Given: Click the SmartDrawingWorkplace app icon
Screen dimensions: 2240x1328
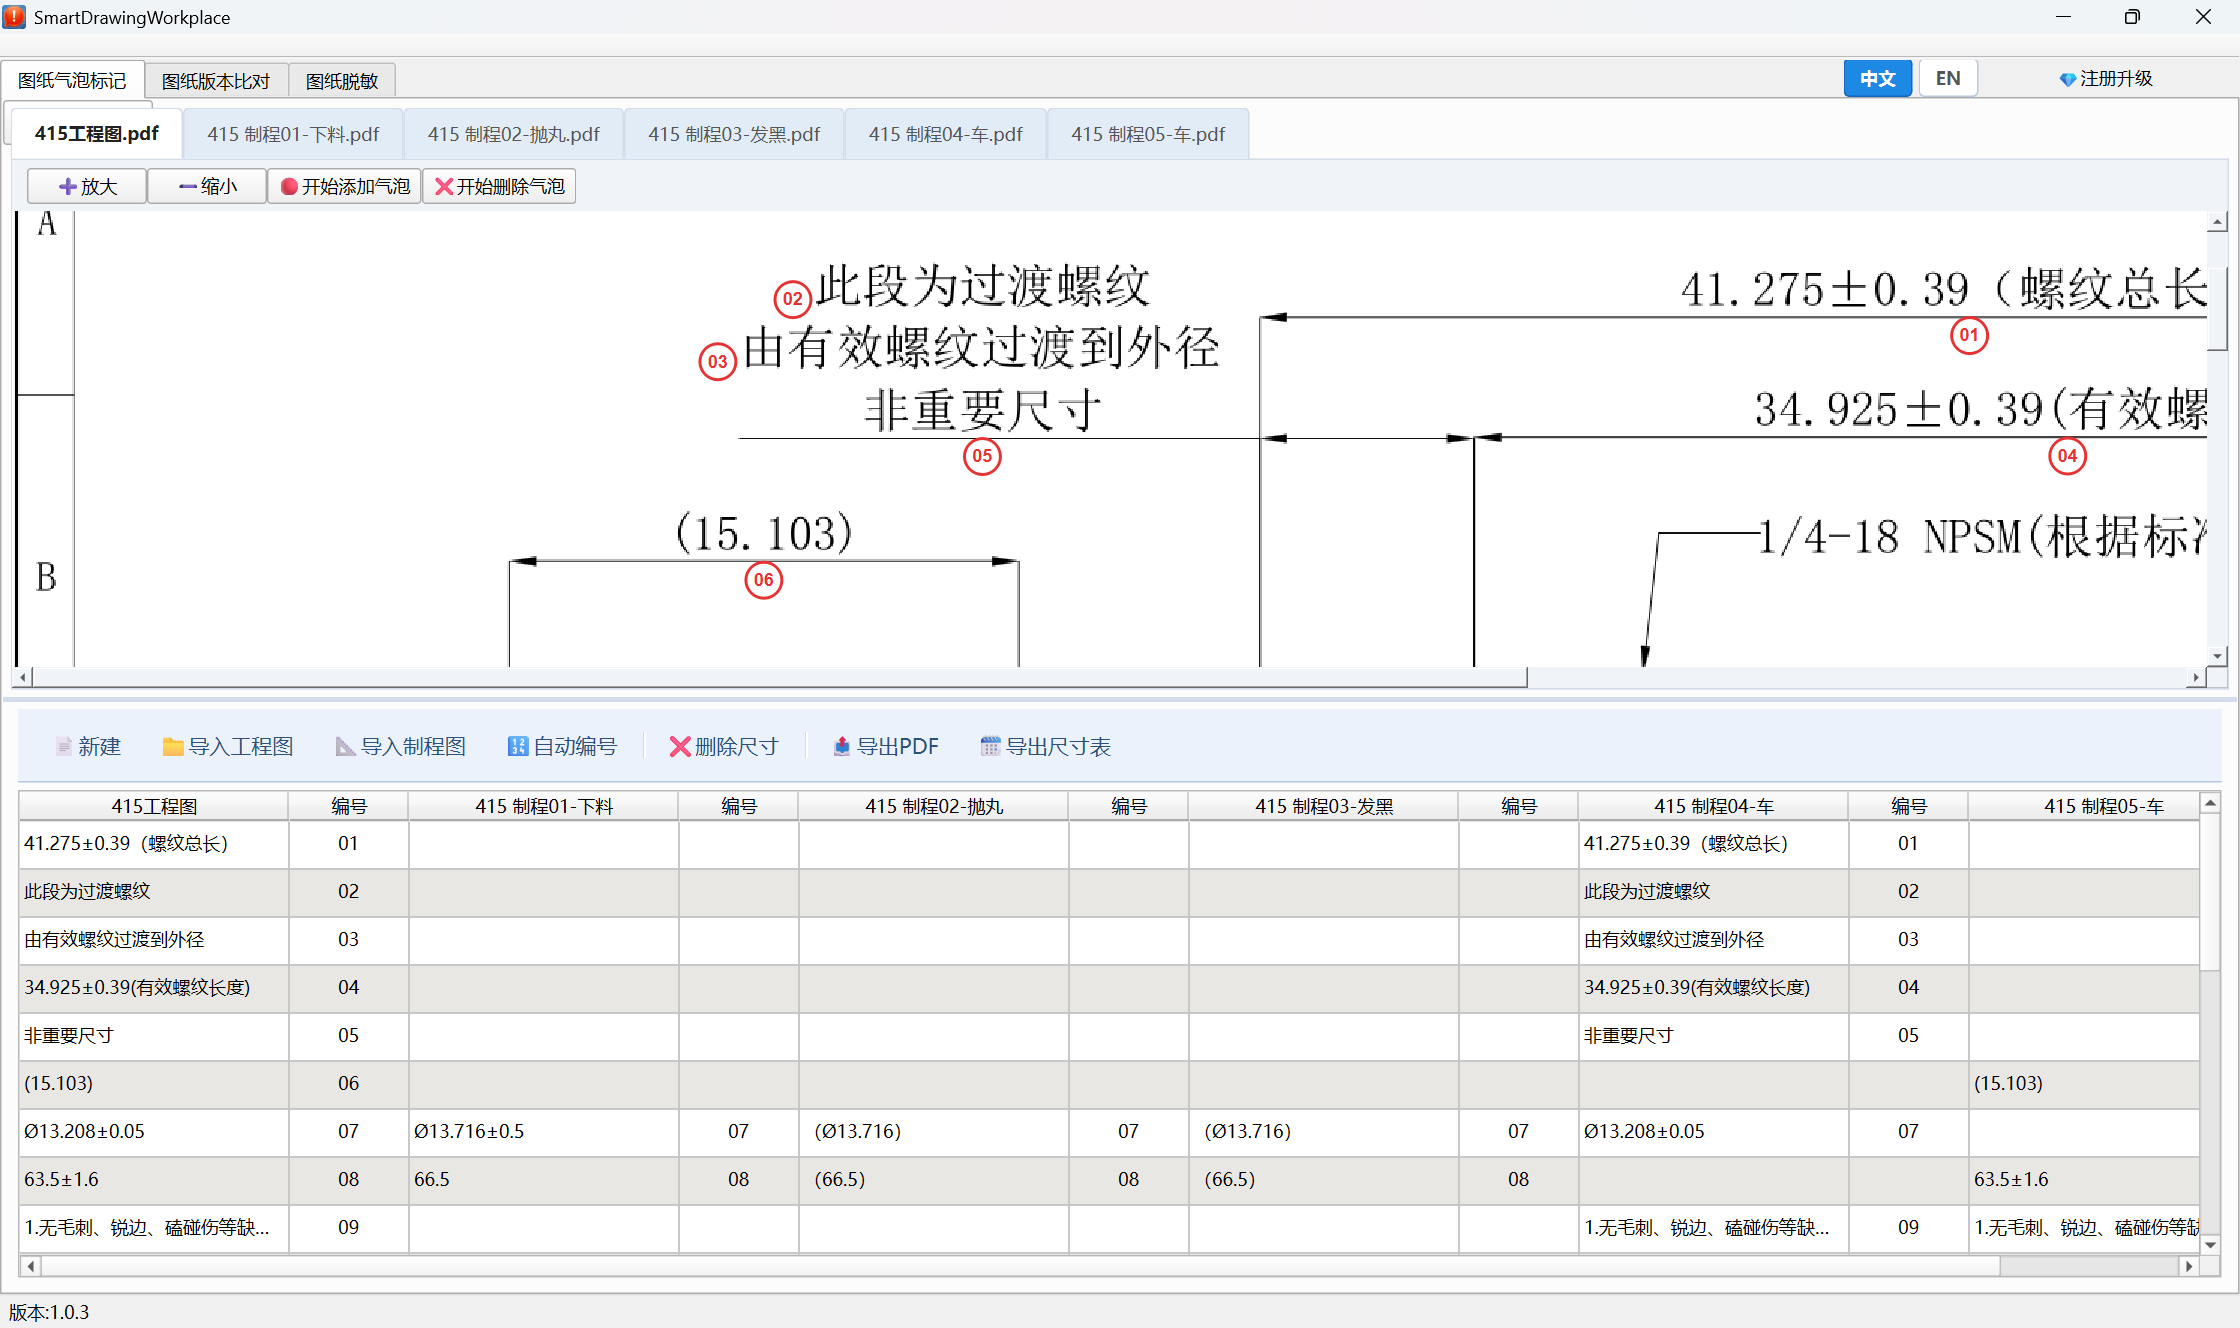Looking at the screenshot, I should [15, 17].
